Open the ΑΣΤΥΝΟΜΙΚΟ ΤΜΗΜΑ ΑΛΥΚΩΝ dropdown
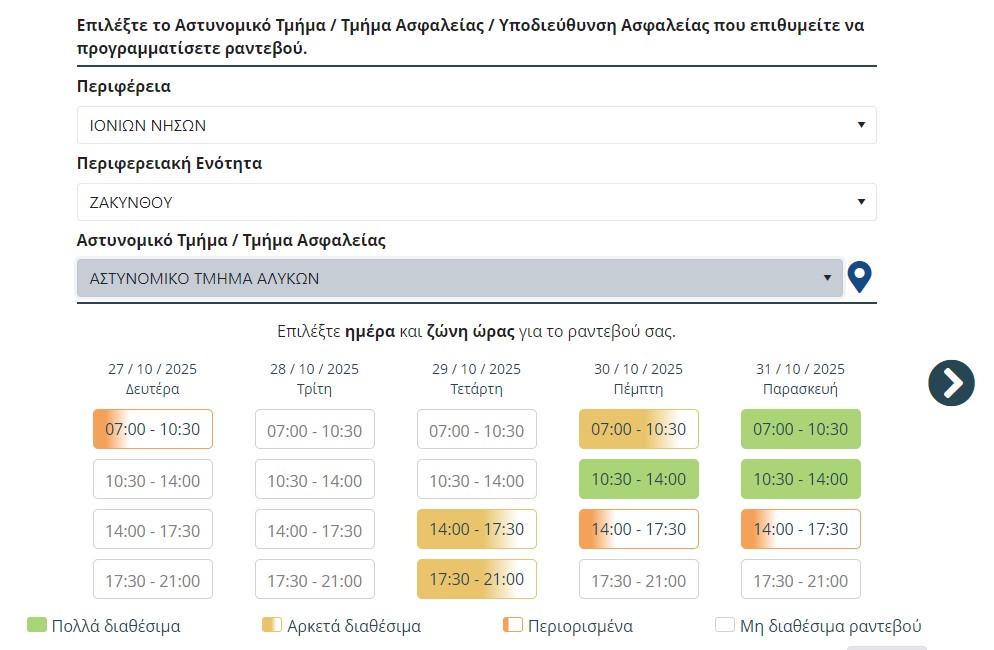The width and height of the screenshot is (994, 650). tap(459, 278)
